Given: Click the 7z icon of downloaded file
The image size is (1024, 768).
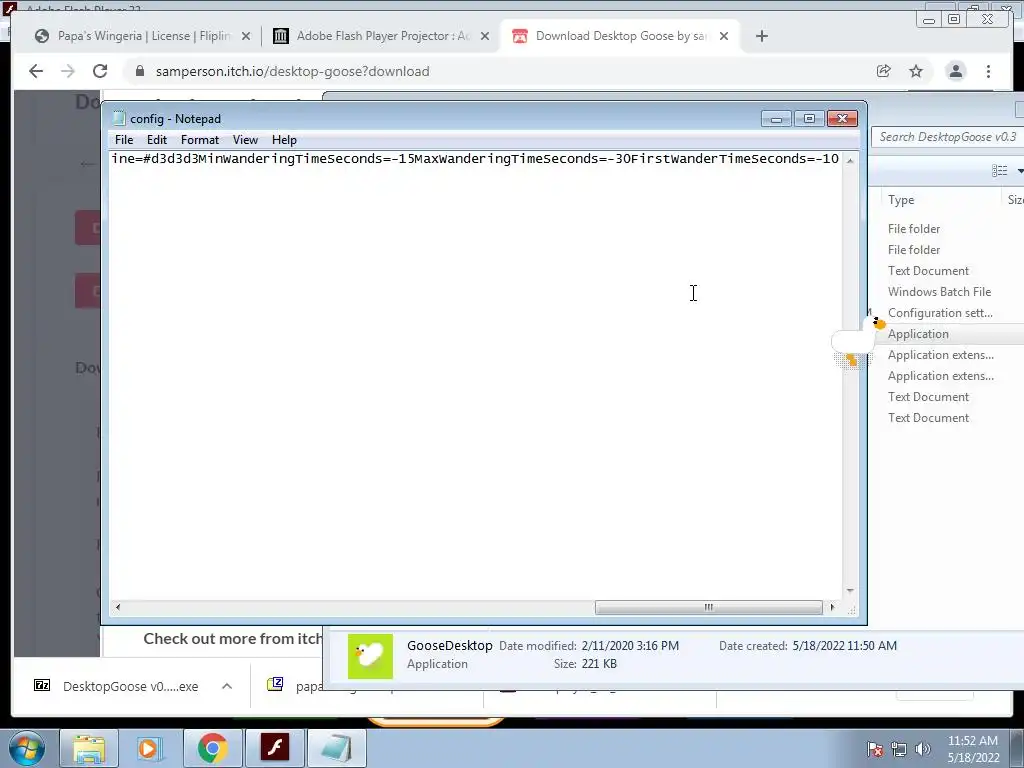Looking at the screenshot, I should (42, 685).
